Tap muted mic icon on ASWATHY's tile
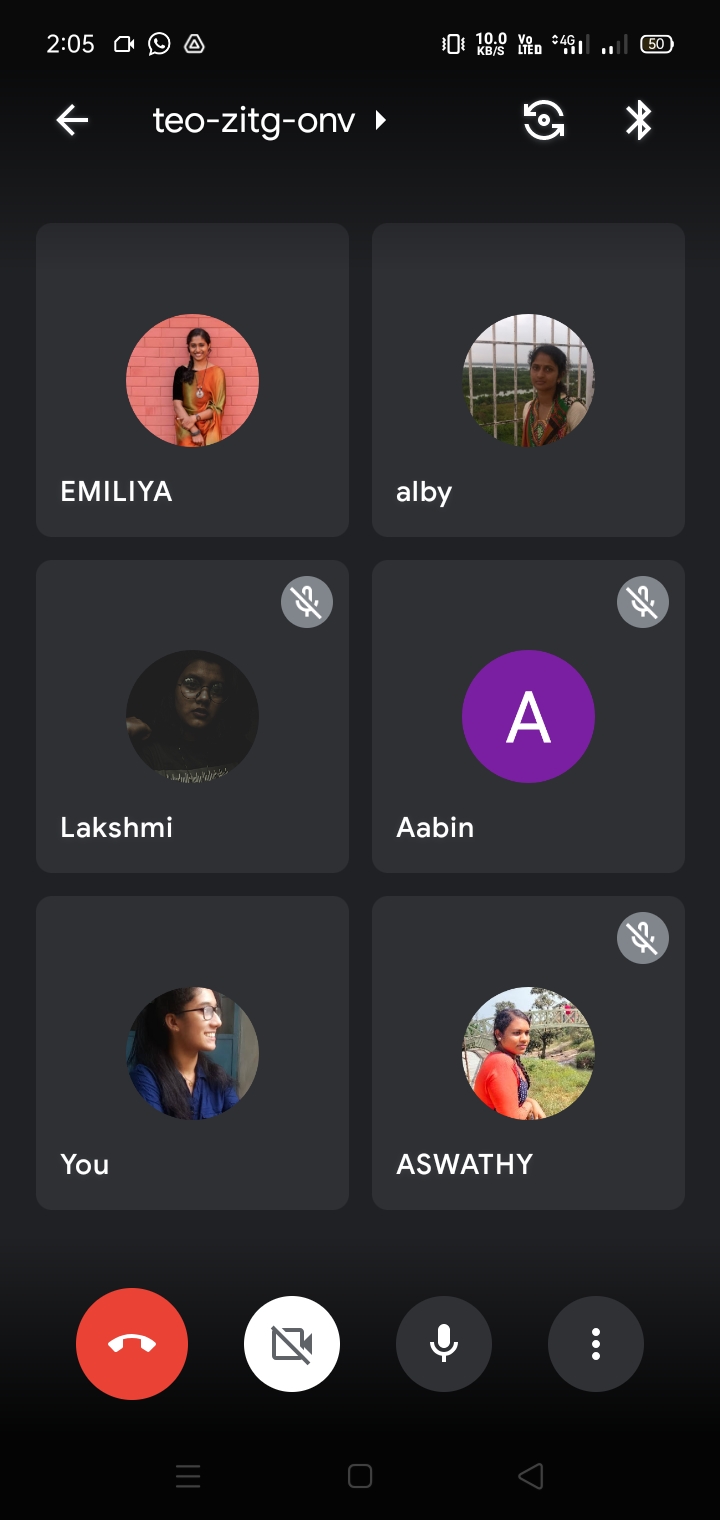Image resolution: width=720 pixels, height=1520 pixels. pos(643,938)
